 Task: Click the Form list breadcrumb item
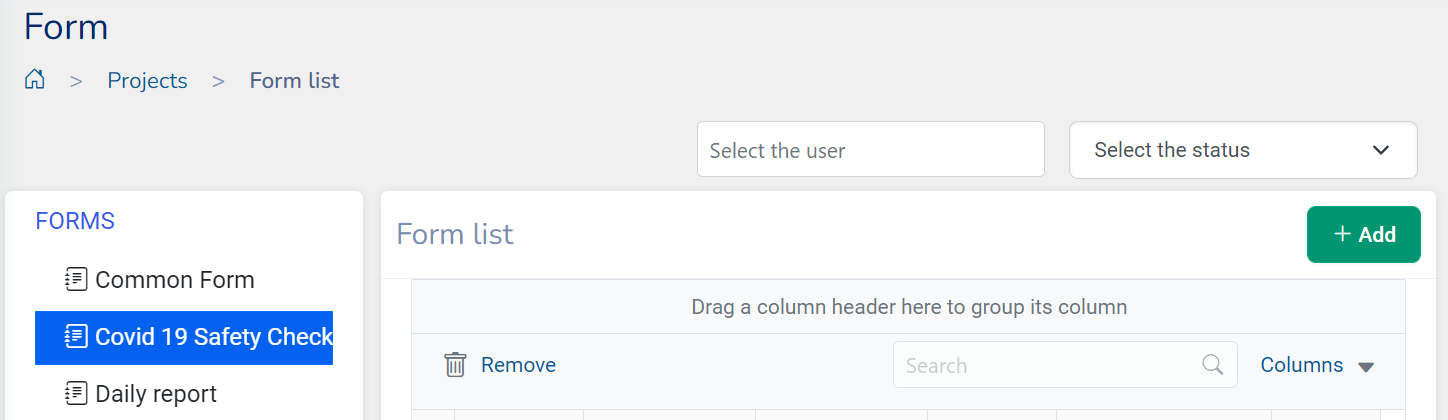click(x=294, y=81)
